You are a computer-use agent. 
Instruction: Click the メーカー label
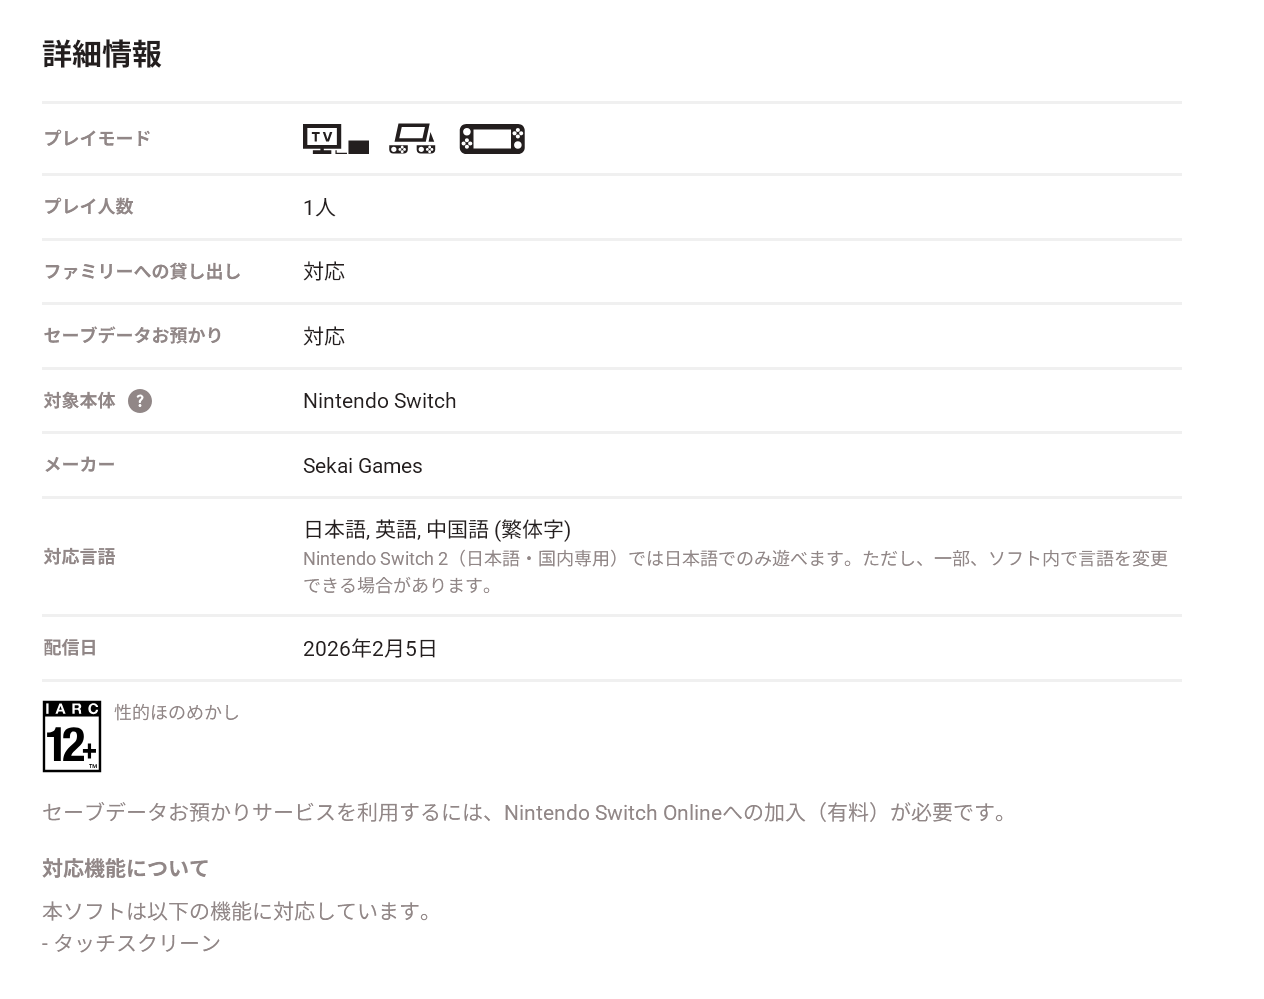pos(79,465)
